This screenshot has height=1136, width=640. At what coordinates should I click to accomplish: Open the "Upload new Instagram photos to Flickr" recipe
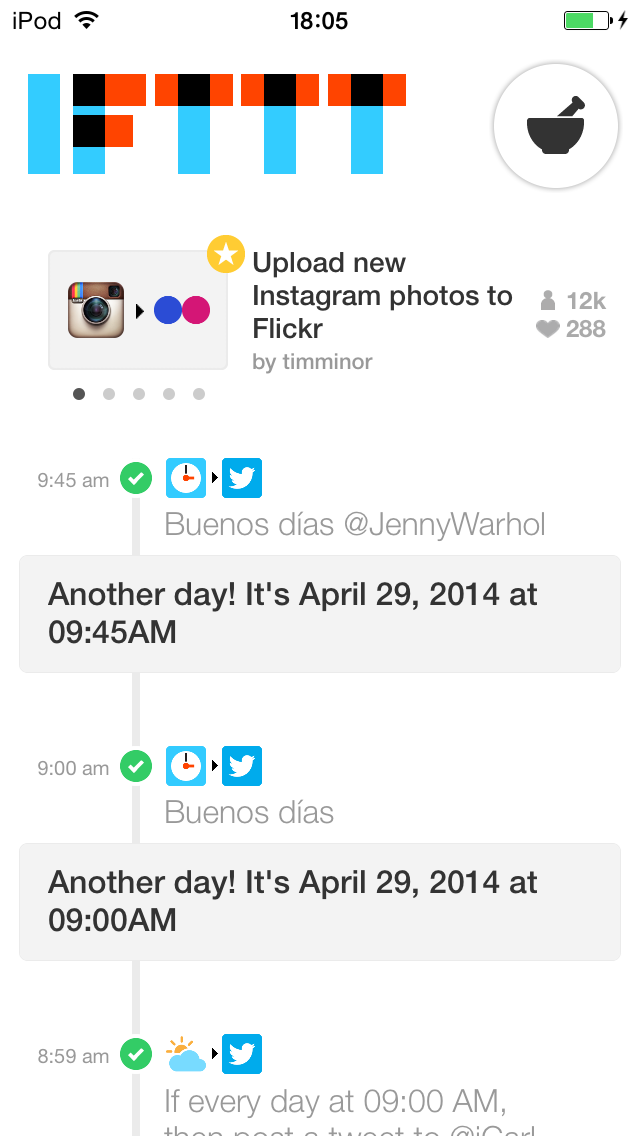coord(382,295)
